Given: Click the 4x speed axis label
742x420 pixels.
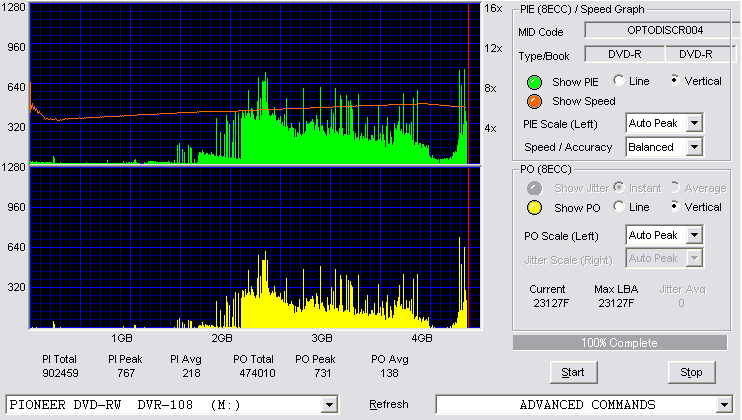Looking at the screenshot, I should (x=490, y=128).
